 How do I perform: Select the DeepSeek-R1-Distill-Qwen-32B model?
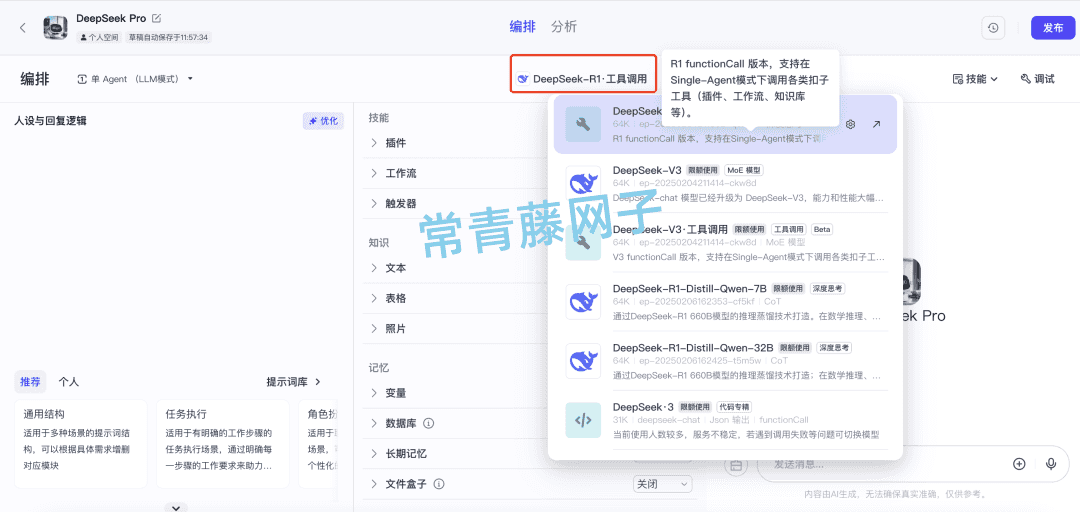[726, 361]
